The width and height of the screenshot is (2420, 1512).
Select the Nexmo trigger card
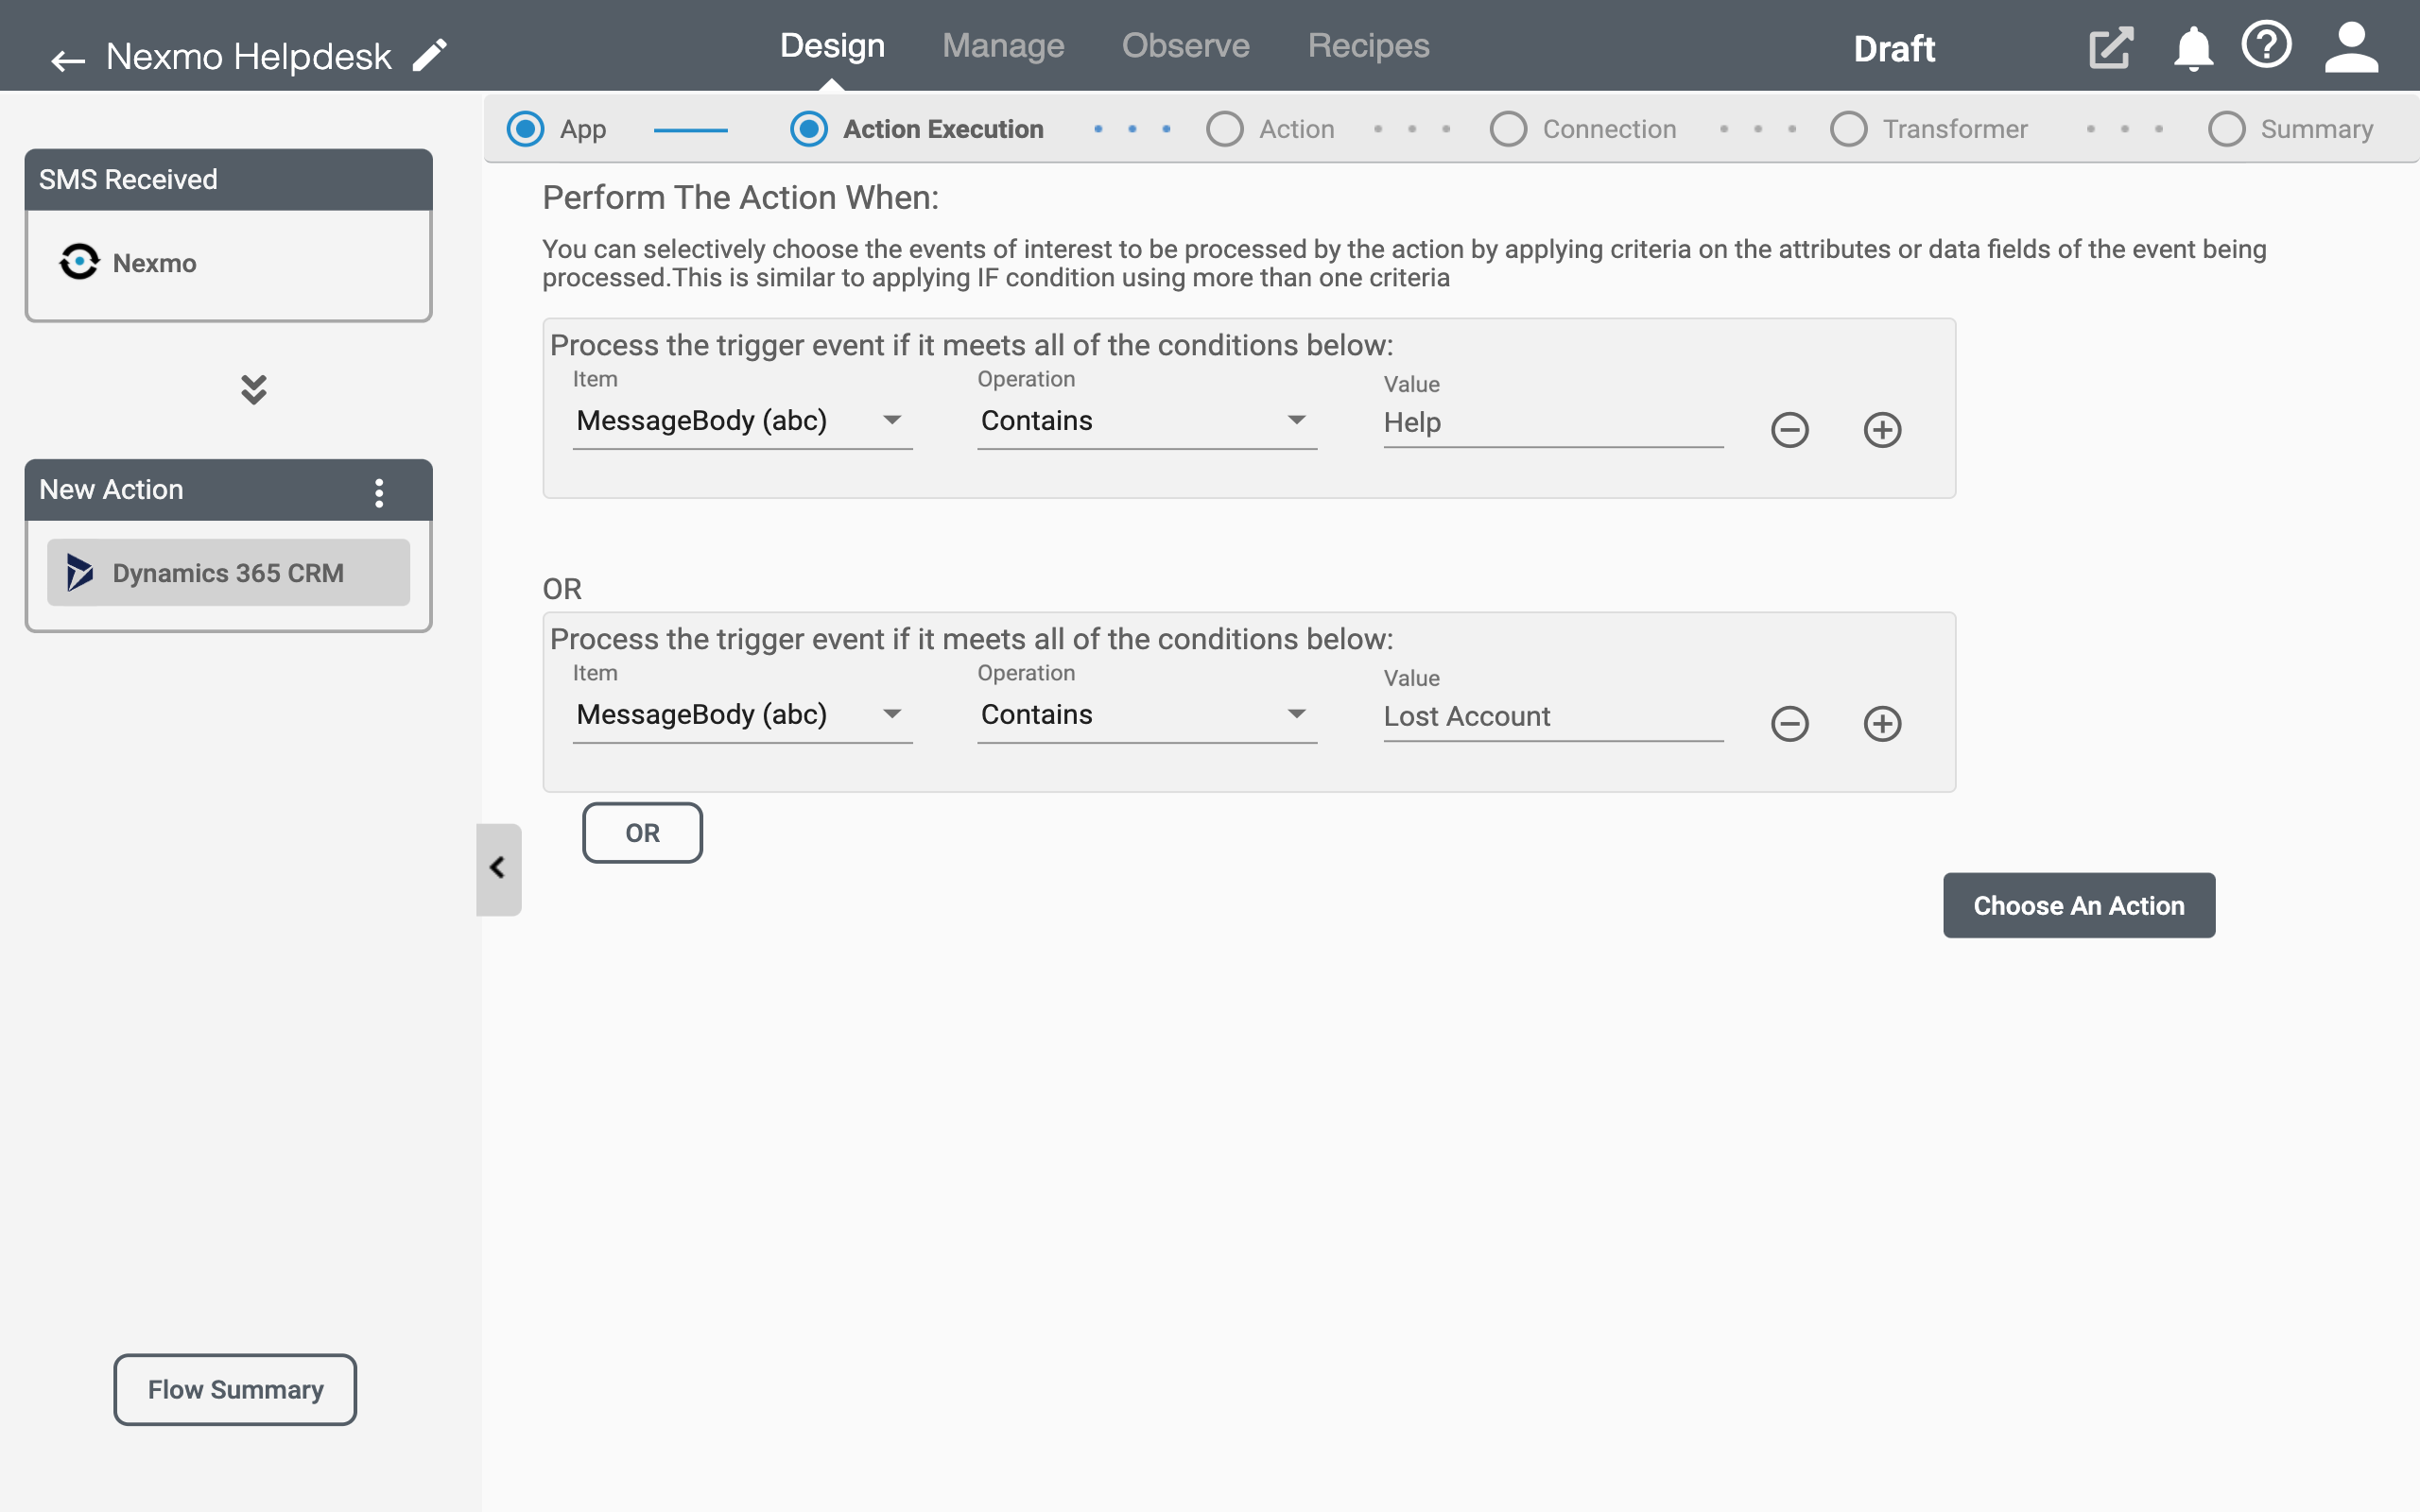click(x=228, y=264)
